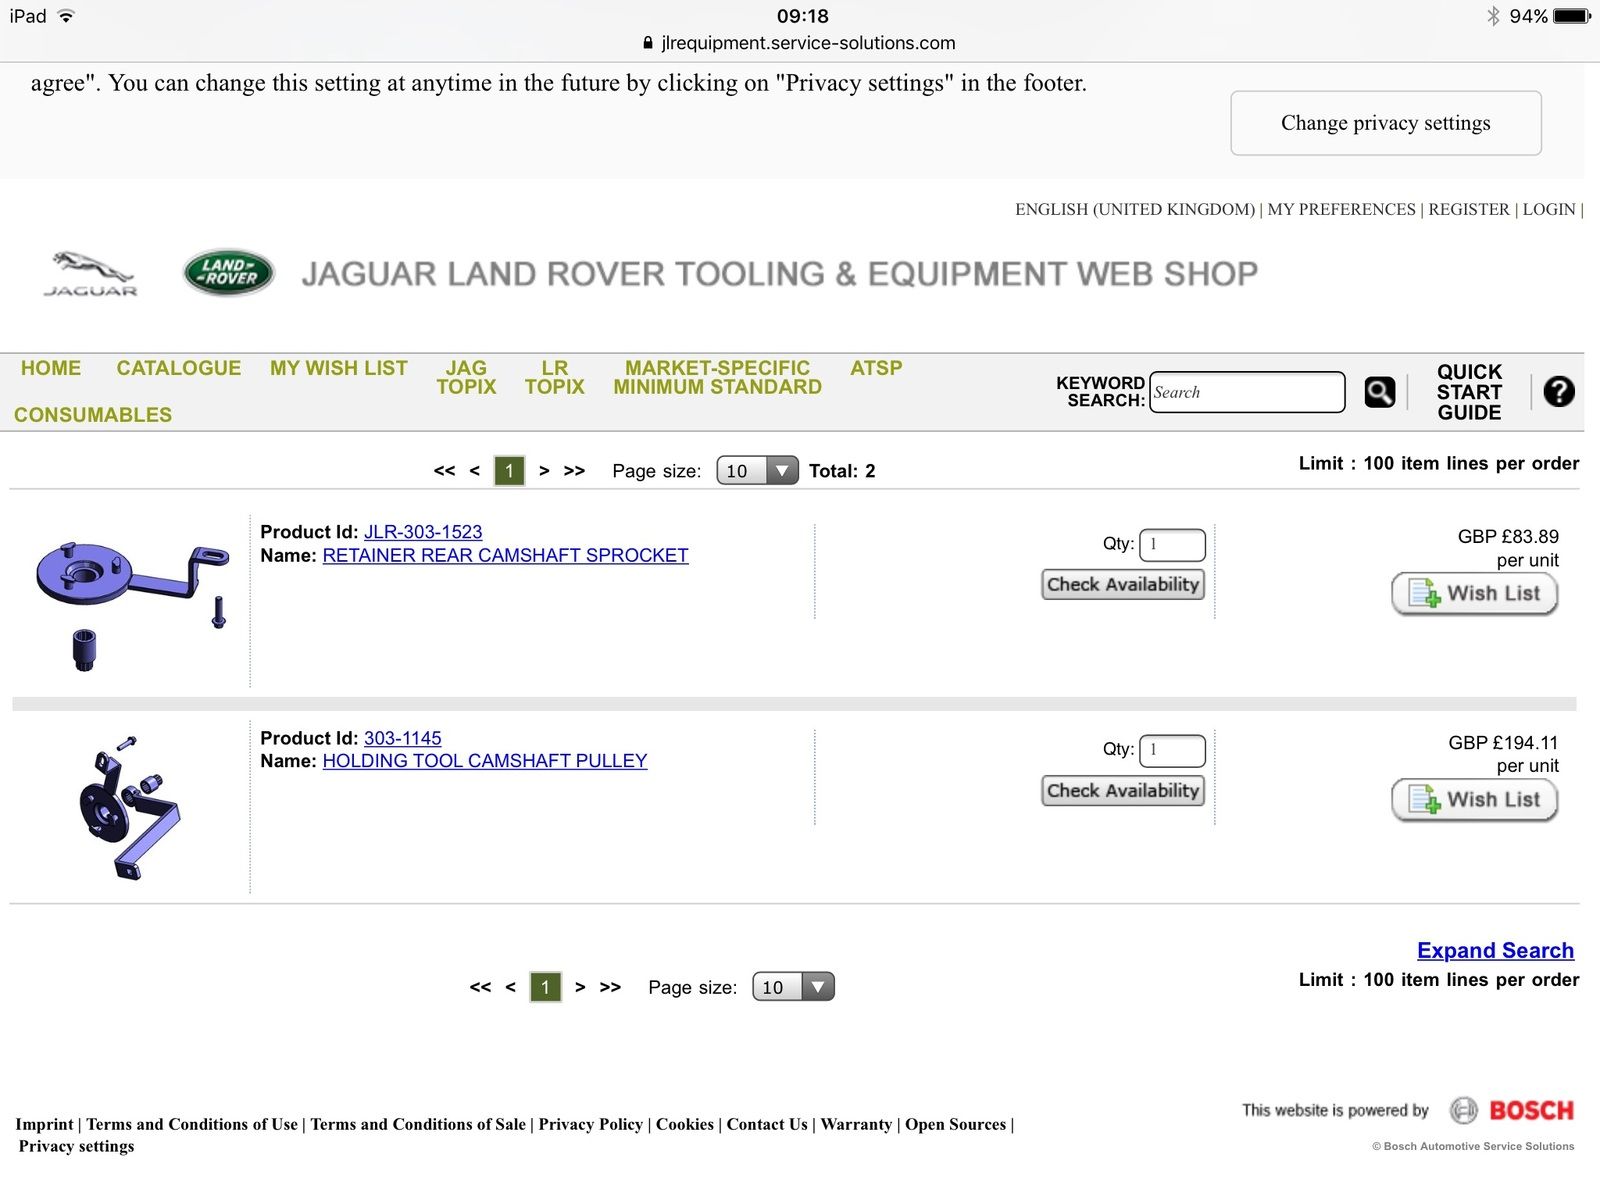Open the QUICK START GUIDE
This screenshot has height=1200, width=1600.
[1469, 392]
